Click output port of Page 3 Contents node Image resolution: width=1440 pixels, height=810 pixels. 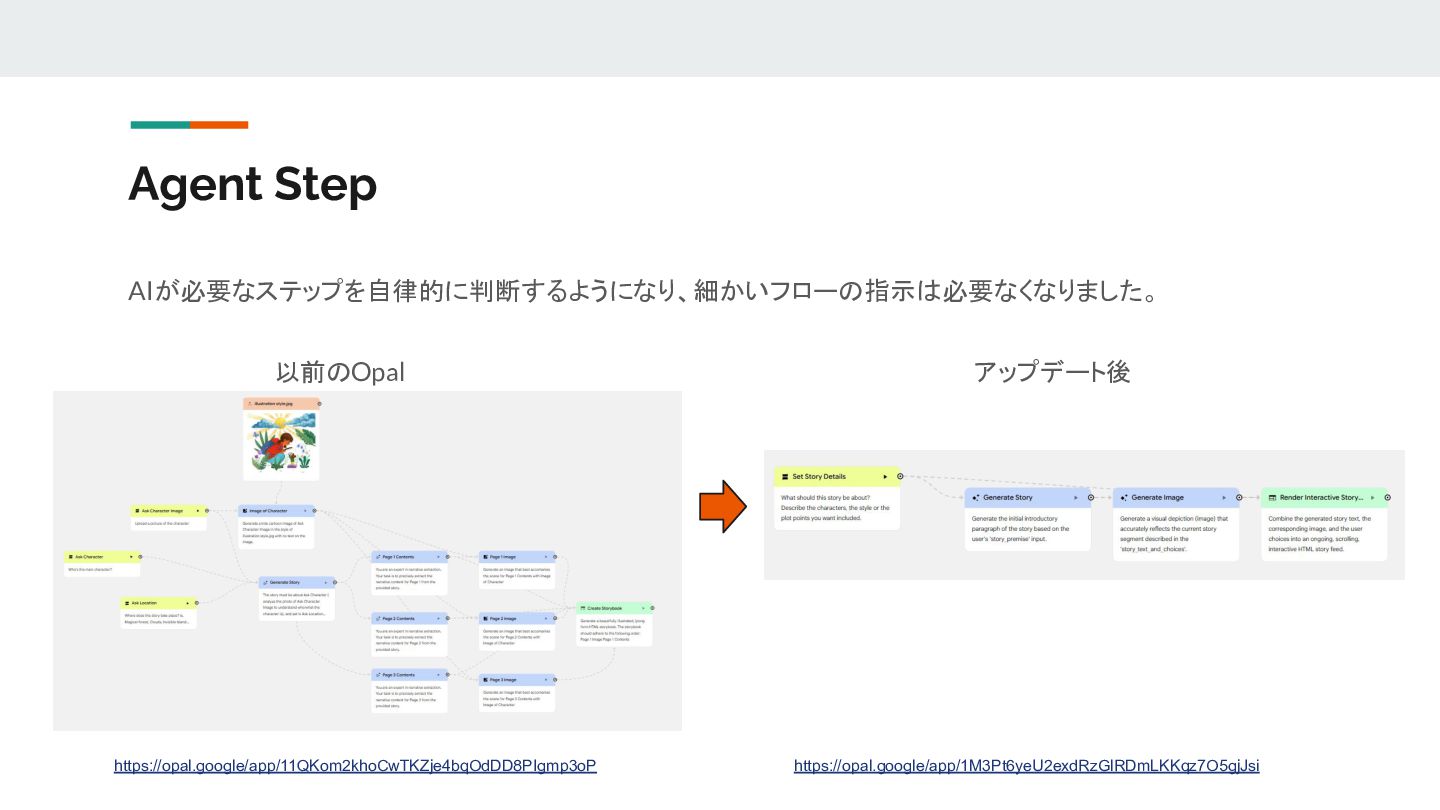(x=448, y=676)
